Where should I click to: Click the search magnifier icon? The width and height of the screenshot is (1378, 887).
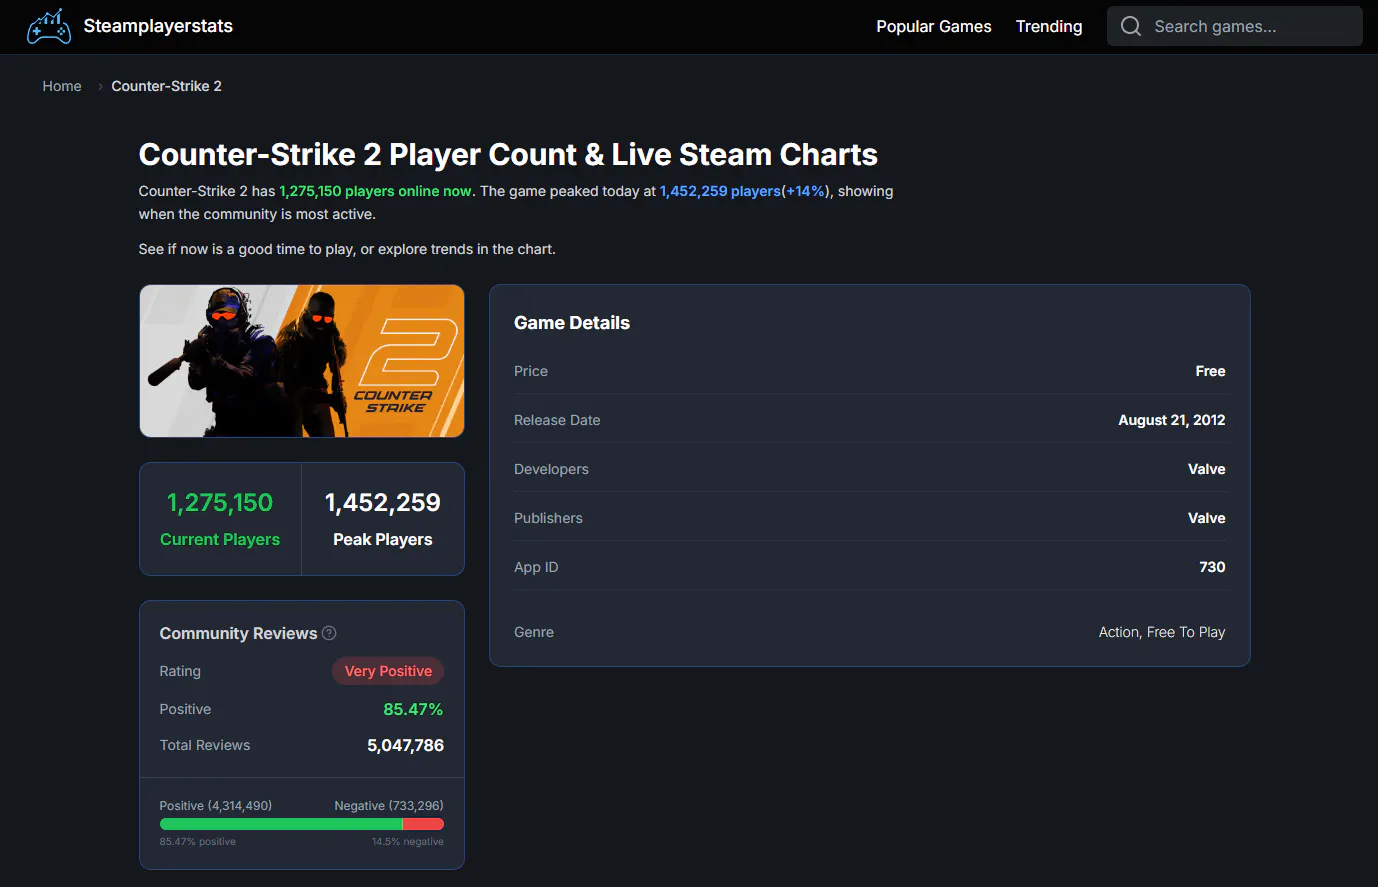pos(1131,26)
